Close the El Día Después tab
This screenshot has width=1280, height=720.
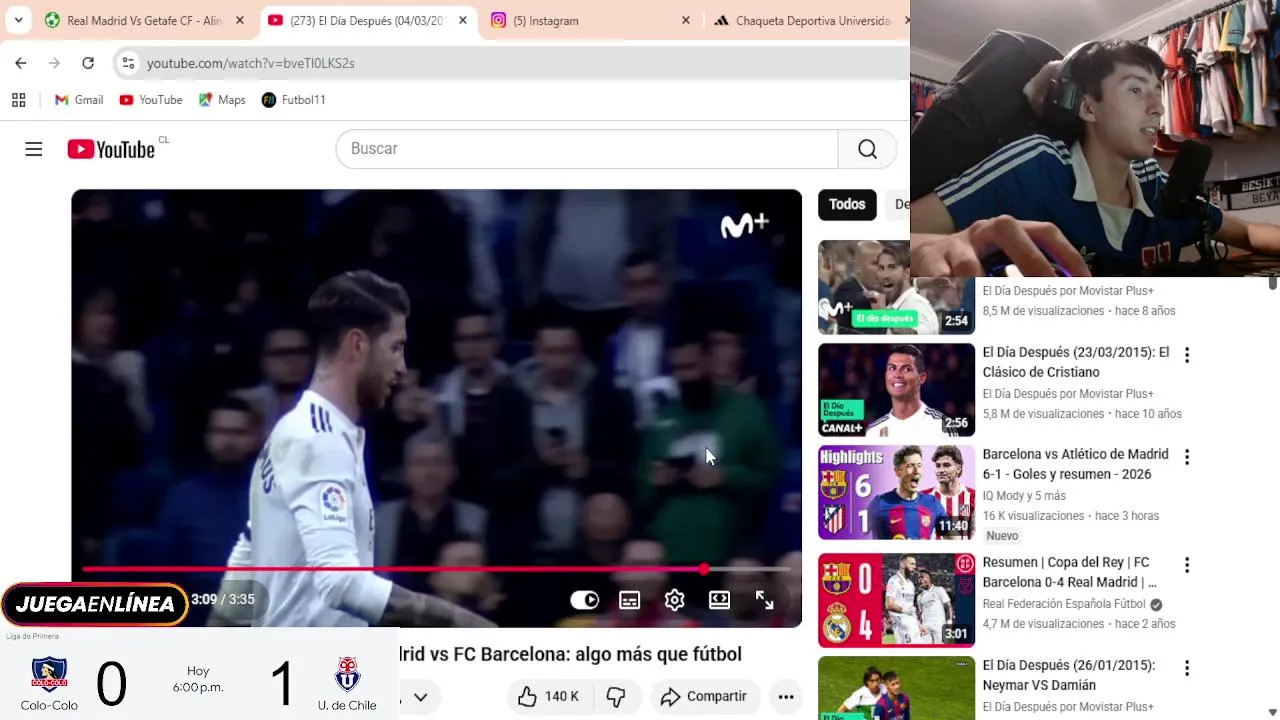pyautogui.click(x=463, y=20)
